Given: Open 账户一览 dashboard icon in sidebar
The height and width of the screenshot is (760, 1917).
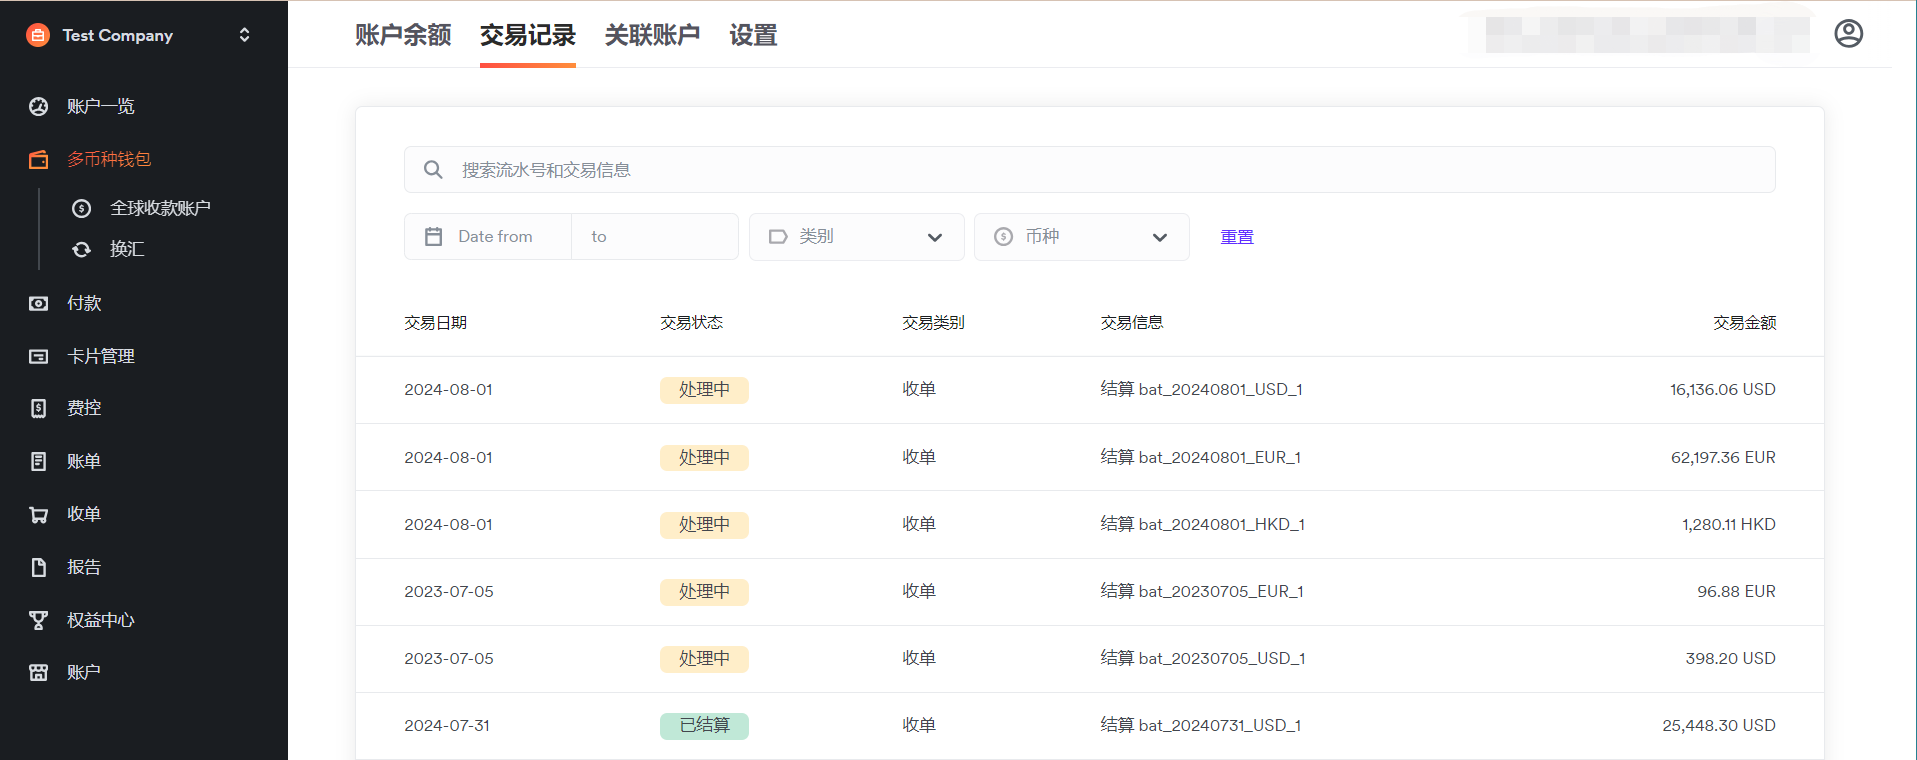Looking at the screenshot, I should 39,107.
